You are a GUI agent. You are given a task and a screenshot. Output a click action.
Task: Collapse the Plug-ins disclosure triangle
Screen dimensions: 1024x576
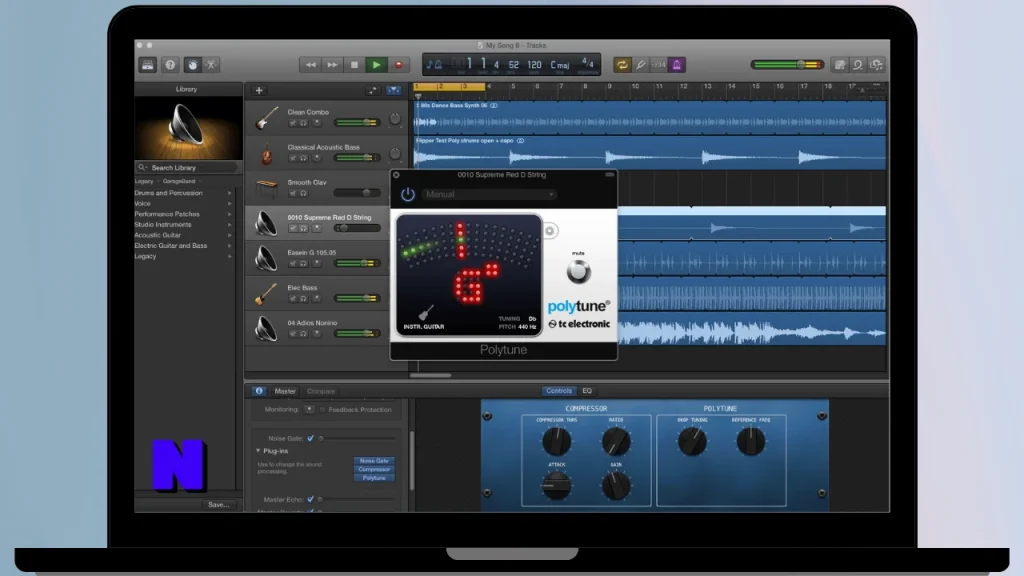(258, 451)
